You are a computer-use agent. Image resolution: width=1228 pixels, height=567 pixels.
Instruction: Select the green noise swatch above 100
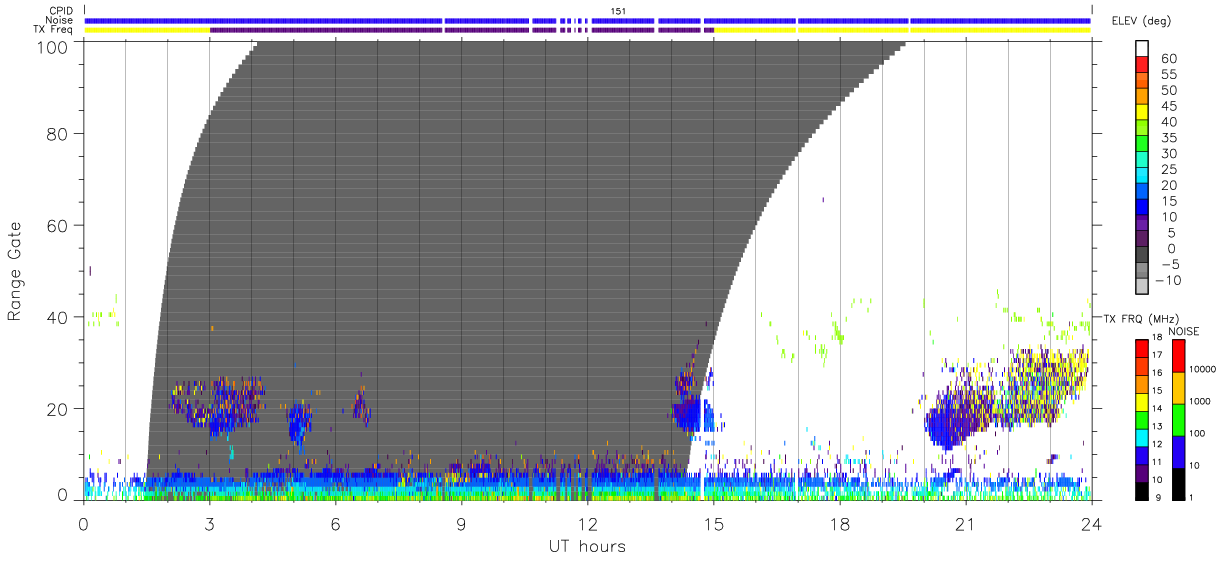point(1177,419)
